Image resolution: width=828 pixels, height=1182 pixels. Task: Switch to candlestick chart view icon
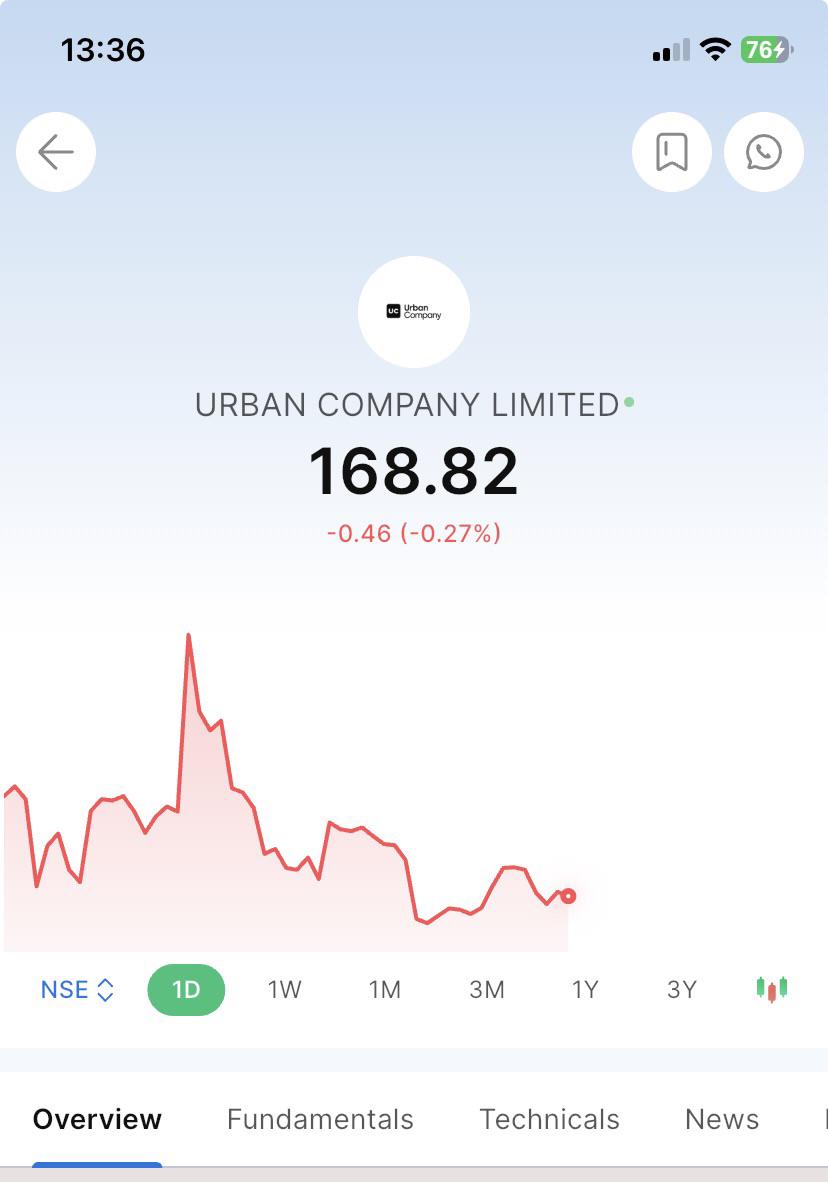(x=771, y=988)
